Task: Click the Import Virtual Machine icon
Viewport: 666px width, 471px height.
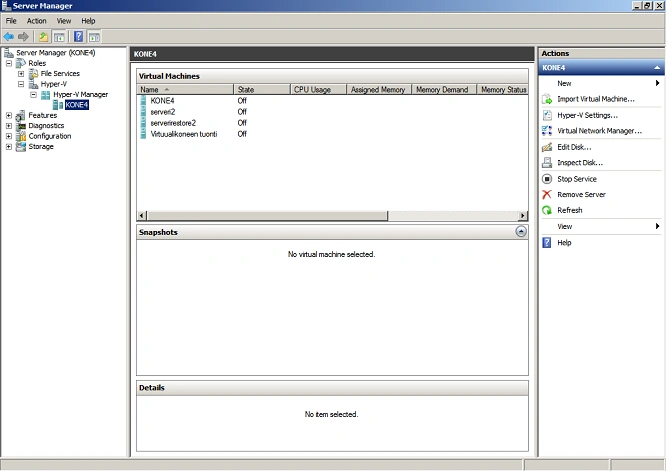Action: pos(547,99)
